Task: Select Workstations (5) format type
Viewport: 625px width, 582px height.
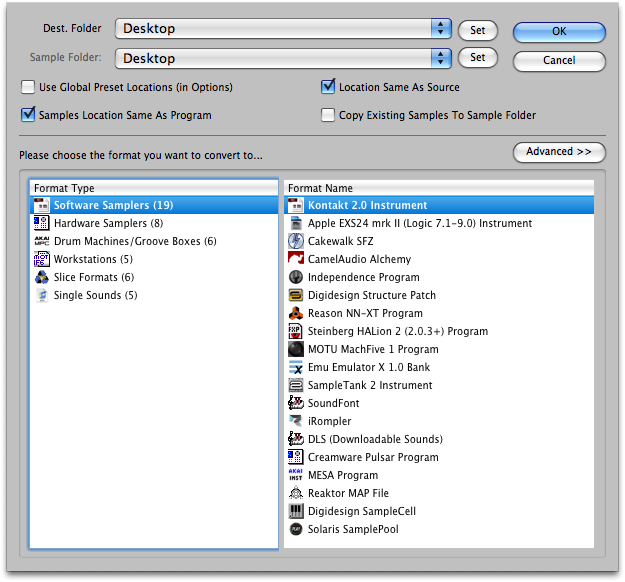Action: point(85,259)
